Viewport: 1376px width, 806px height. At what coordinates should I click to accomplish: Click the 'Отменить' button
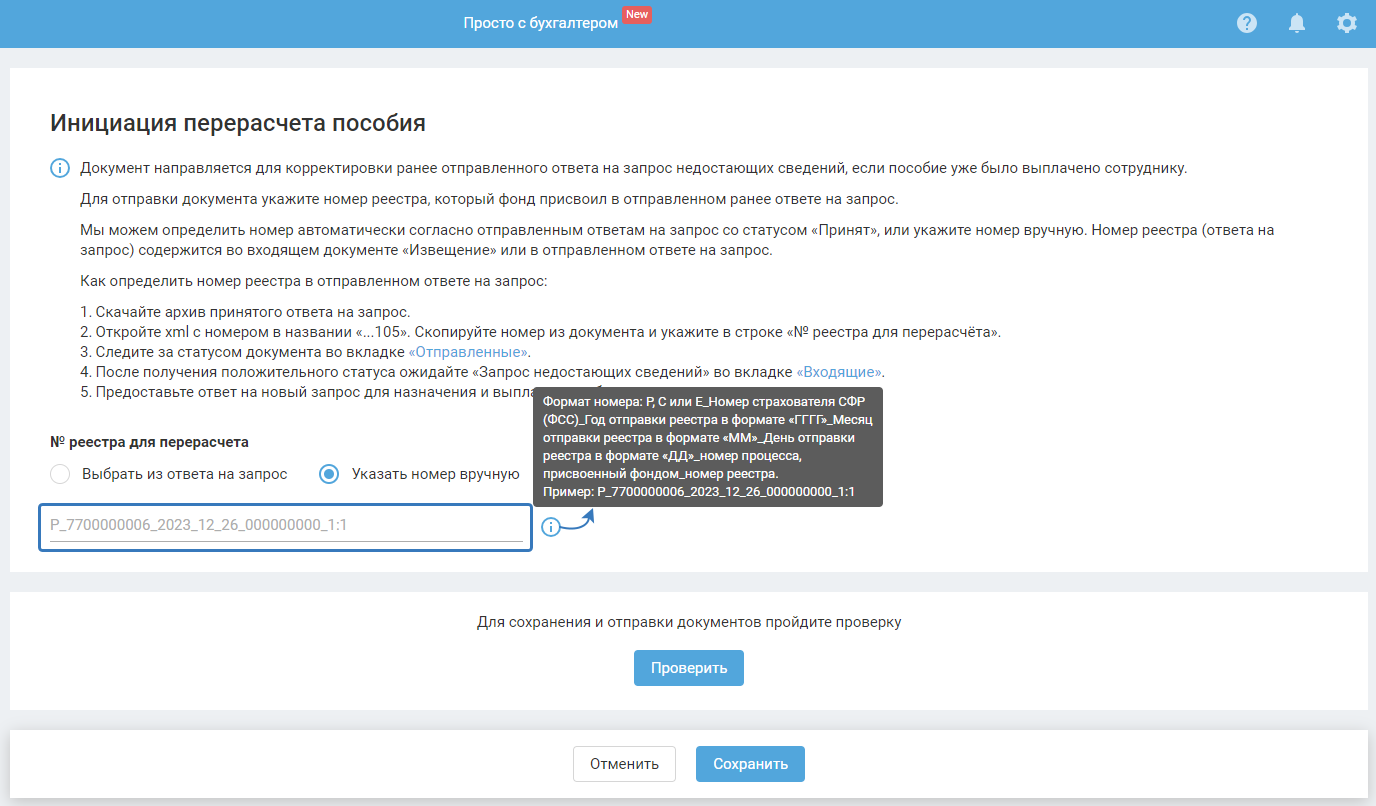coord(624,764)
